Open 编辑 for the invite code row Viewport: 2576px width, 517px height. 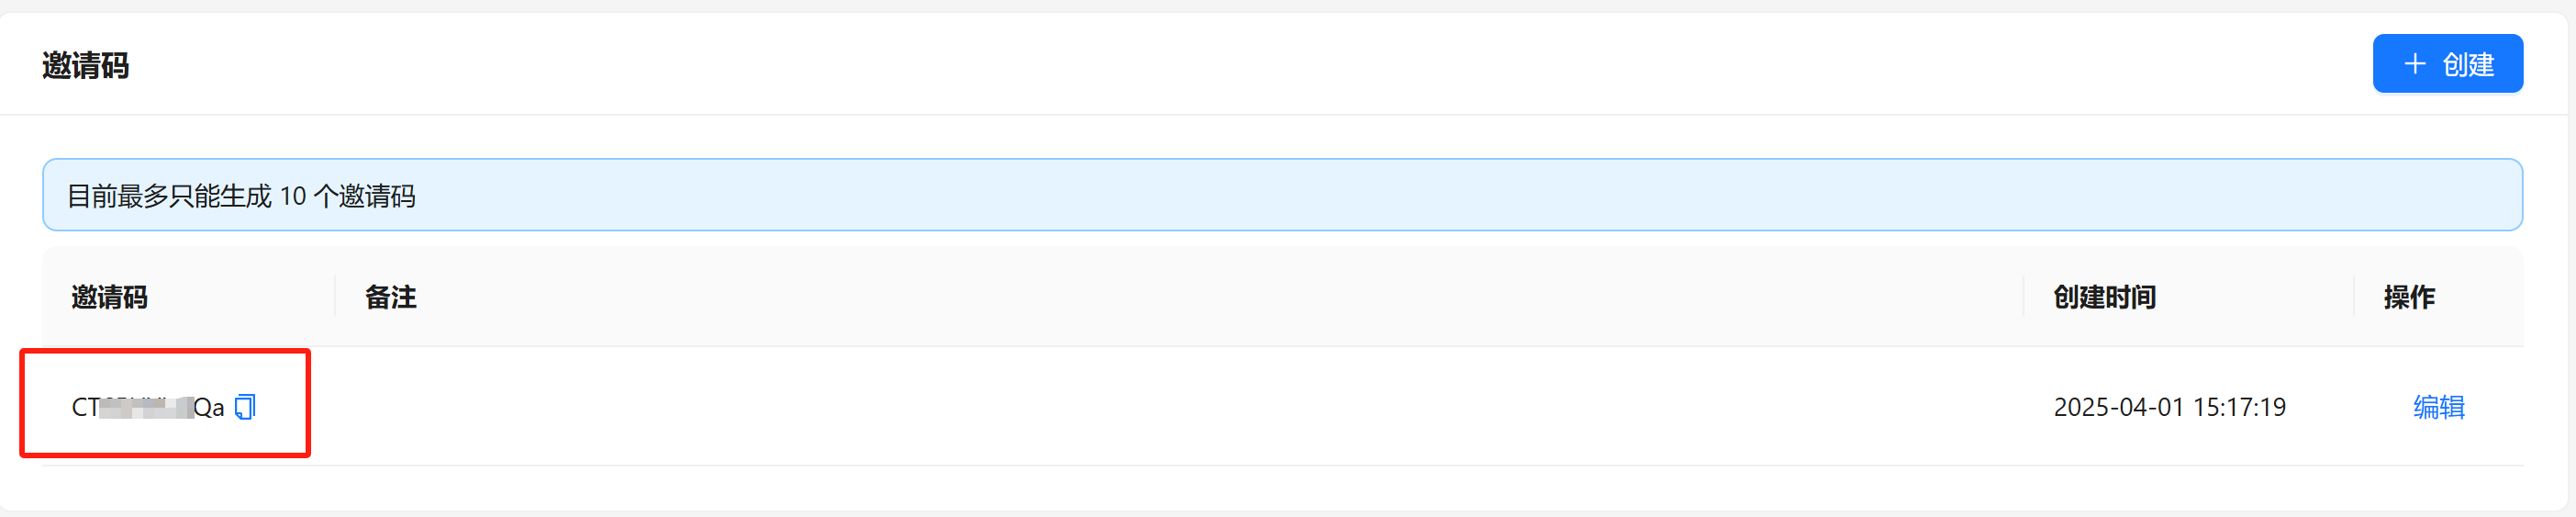pos(2438,407)
